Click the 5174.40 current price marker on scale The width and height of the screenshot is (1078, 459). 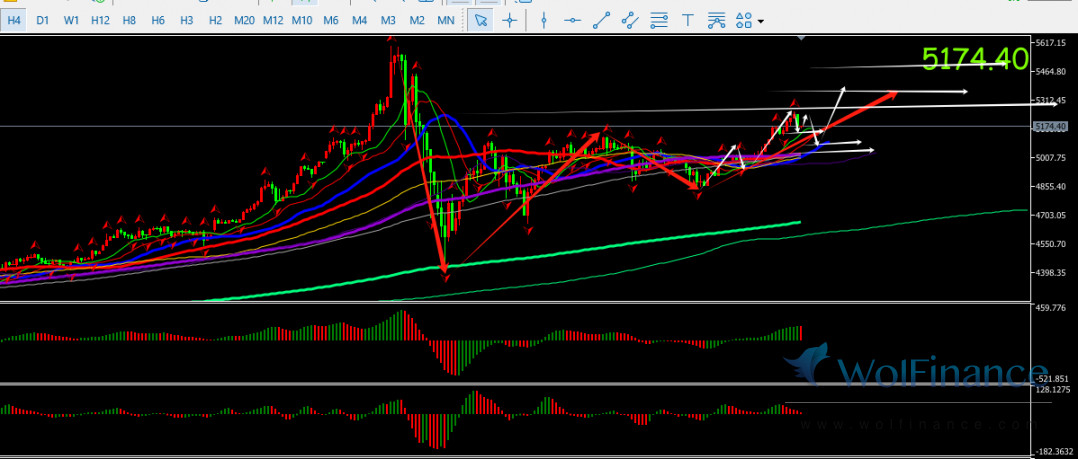pos(1053,126)
